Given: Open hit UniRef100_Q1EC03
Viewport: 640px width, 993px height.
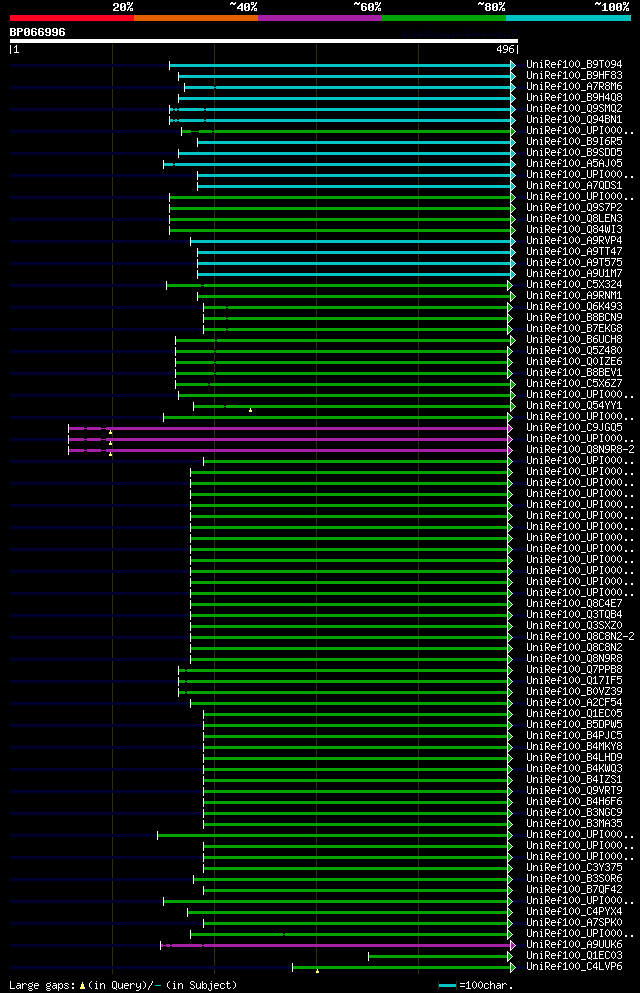Looking at the screenshot, I should [x=574, y=955].
